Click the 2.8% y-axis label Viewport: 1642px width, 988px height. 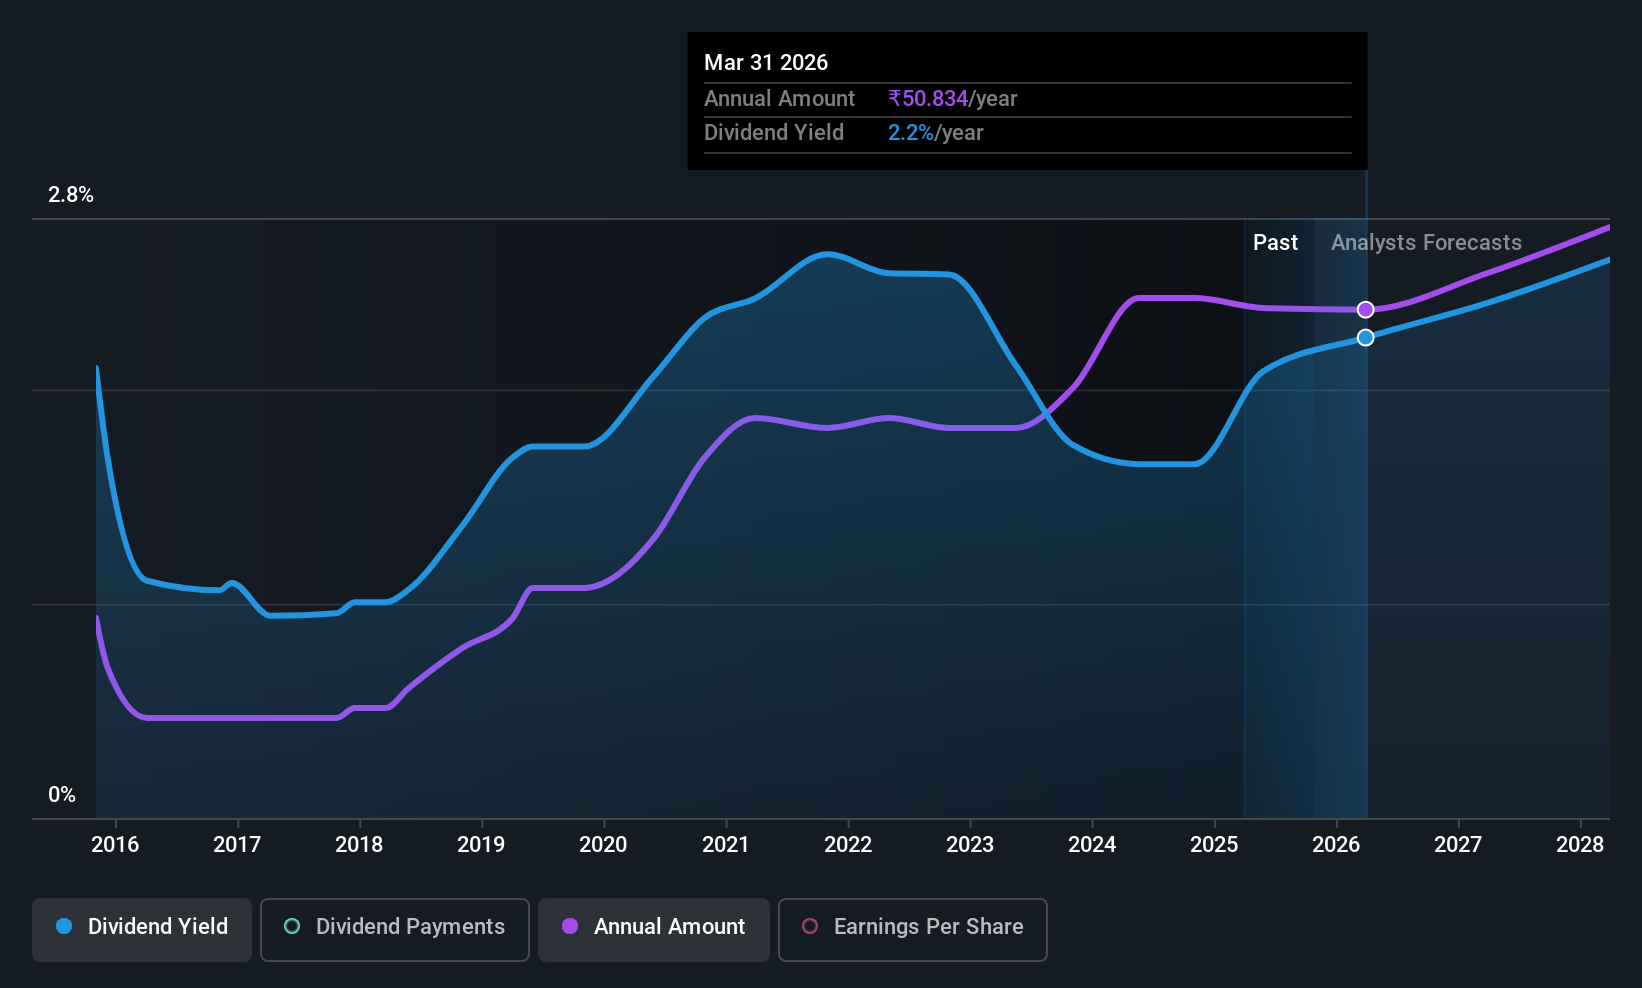tap(71, 195)
